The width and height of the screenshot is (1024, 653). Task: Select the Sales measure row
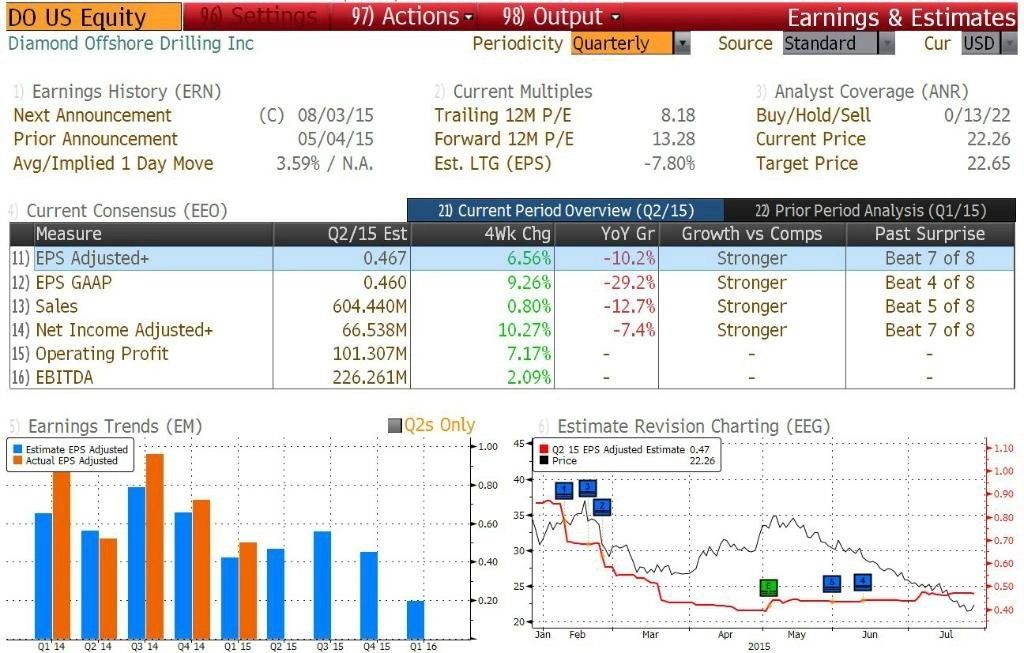click(x=512, y=306)
